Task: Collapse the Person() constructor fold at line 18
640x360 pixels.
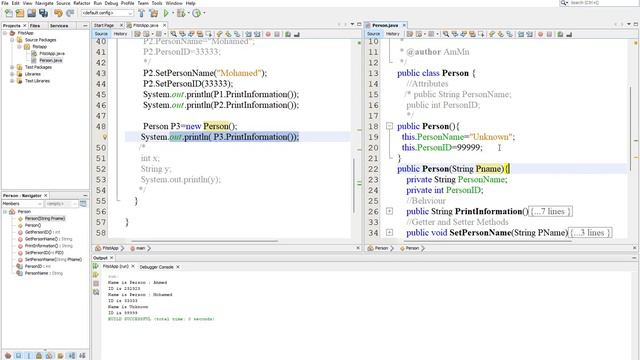Action: coord(389,126)
